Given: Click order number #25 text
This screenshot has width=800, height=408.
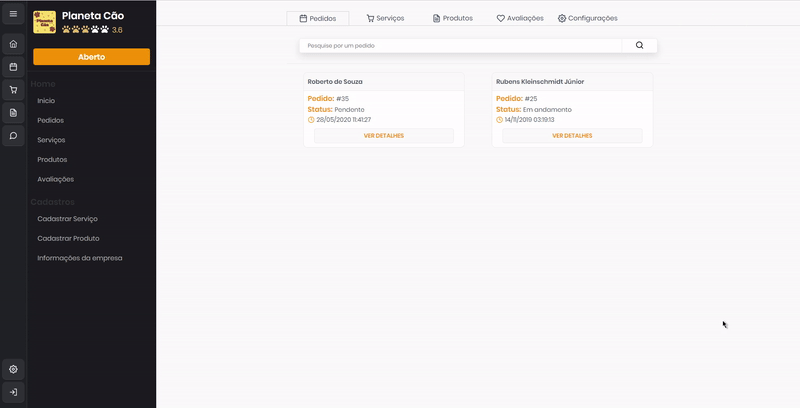Looking at the screenshot, I should point(531,98).
